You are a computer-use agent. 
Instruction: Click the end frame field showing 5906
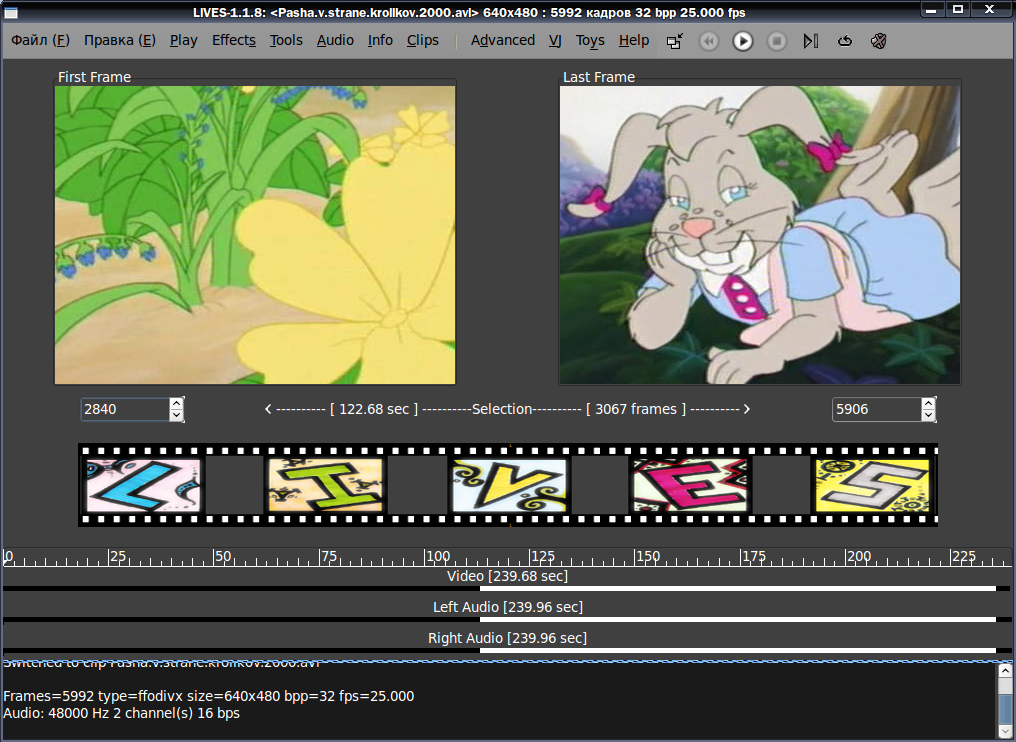coord(877,410)
